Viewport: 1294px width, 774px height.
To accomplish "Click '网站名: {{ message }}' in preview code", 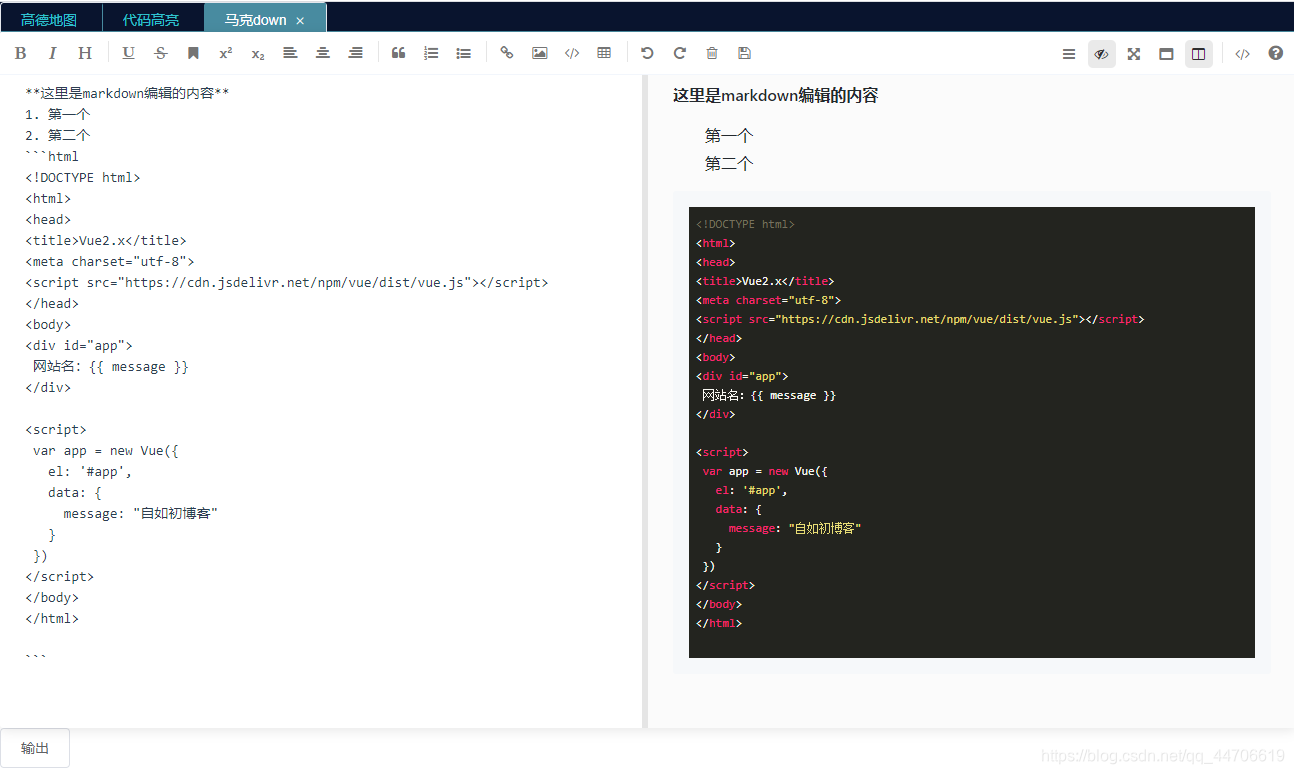I will click(x=769, y=395).
